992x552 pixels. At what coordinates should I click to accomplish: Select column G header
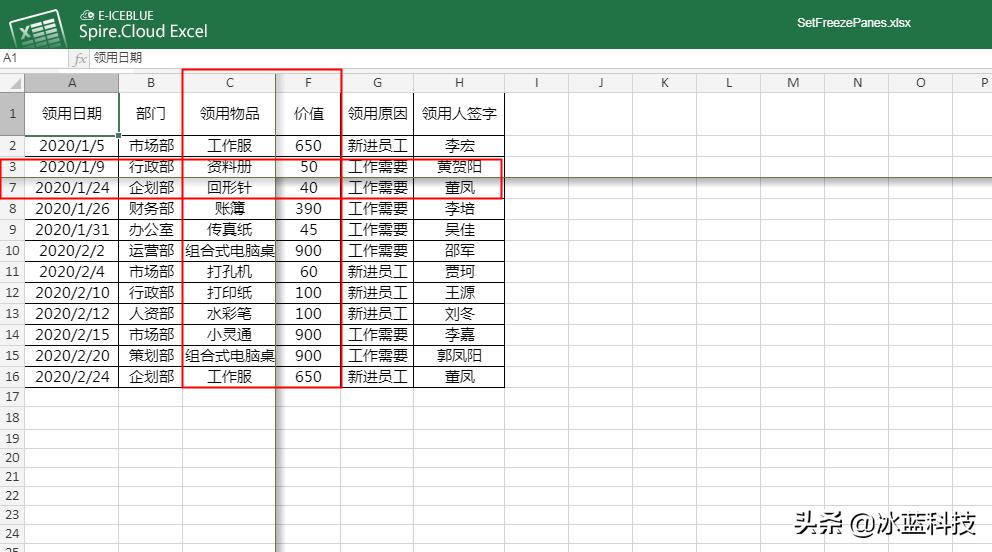pos(377,83)
